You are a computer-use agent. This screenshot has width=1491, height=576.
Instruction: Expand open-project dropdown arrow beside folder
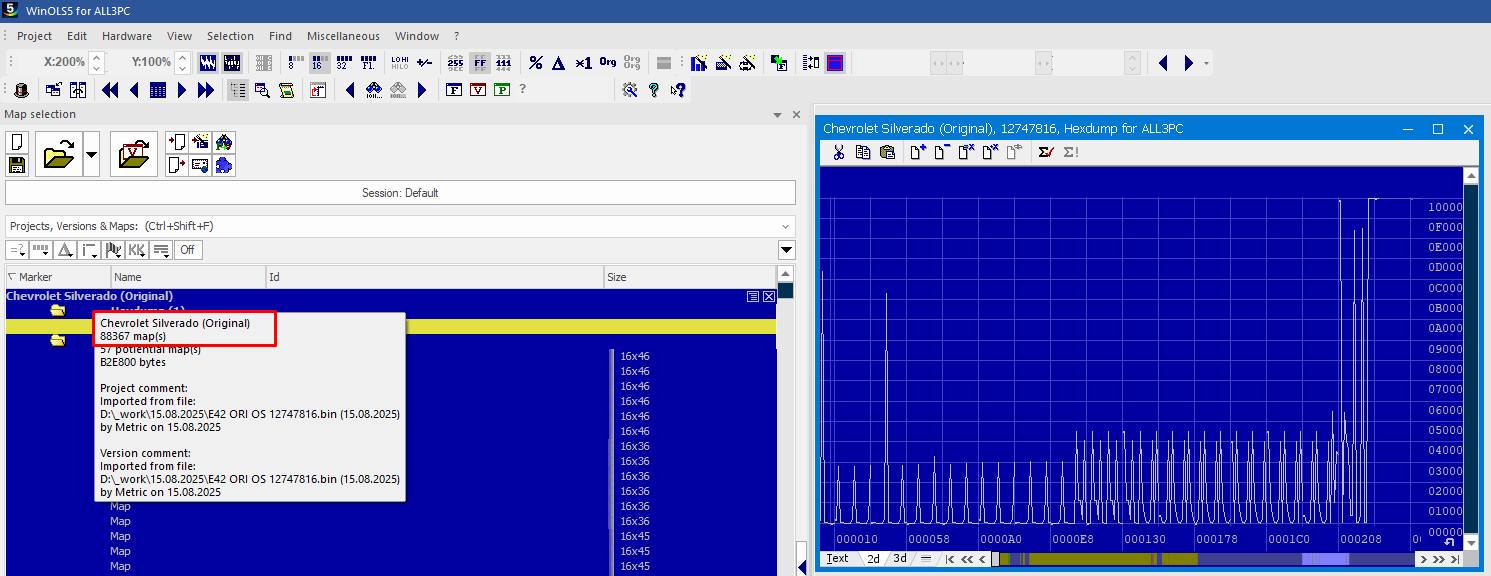click(x=92, y=155)
